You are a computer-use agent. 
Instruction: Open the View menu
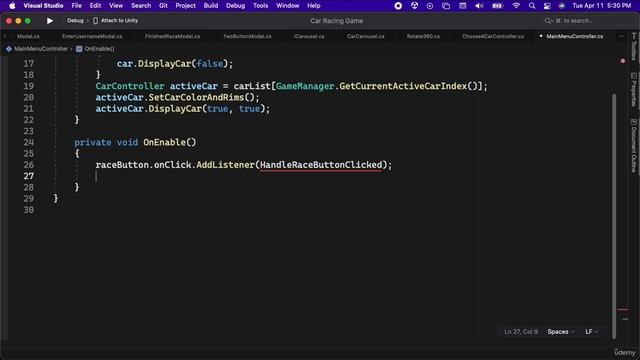(x=116, y=6)
